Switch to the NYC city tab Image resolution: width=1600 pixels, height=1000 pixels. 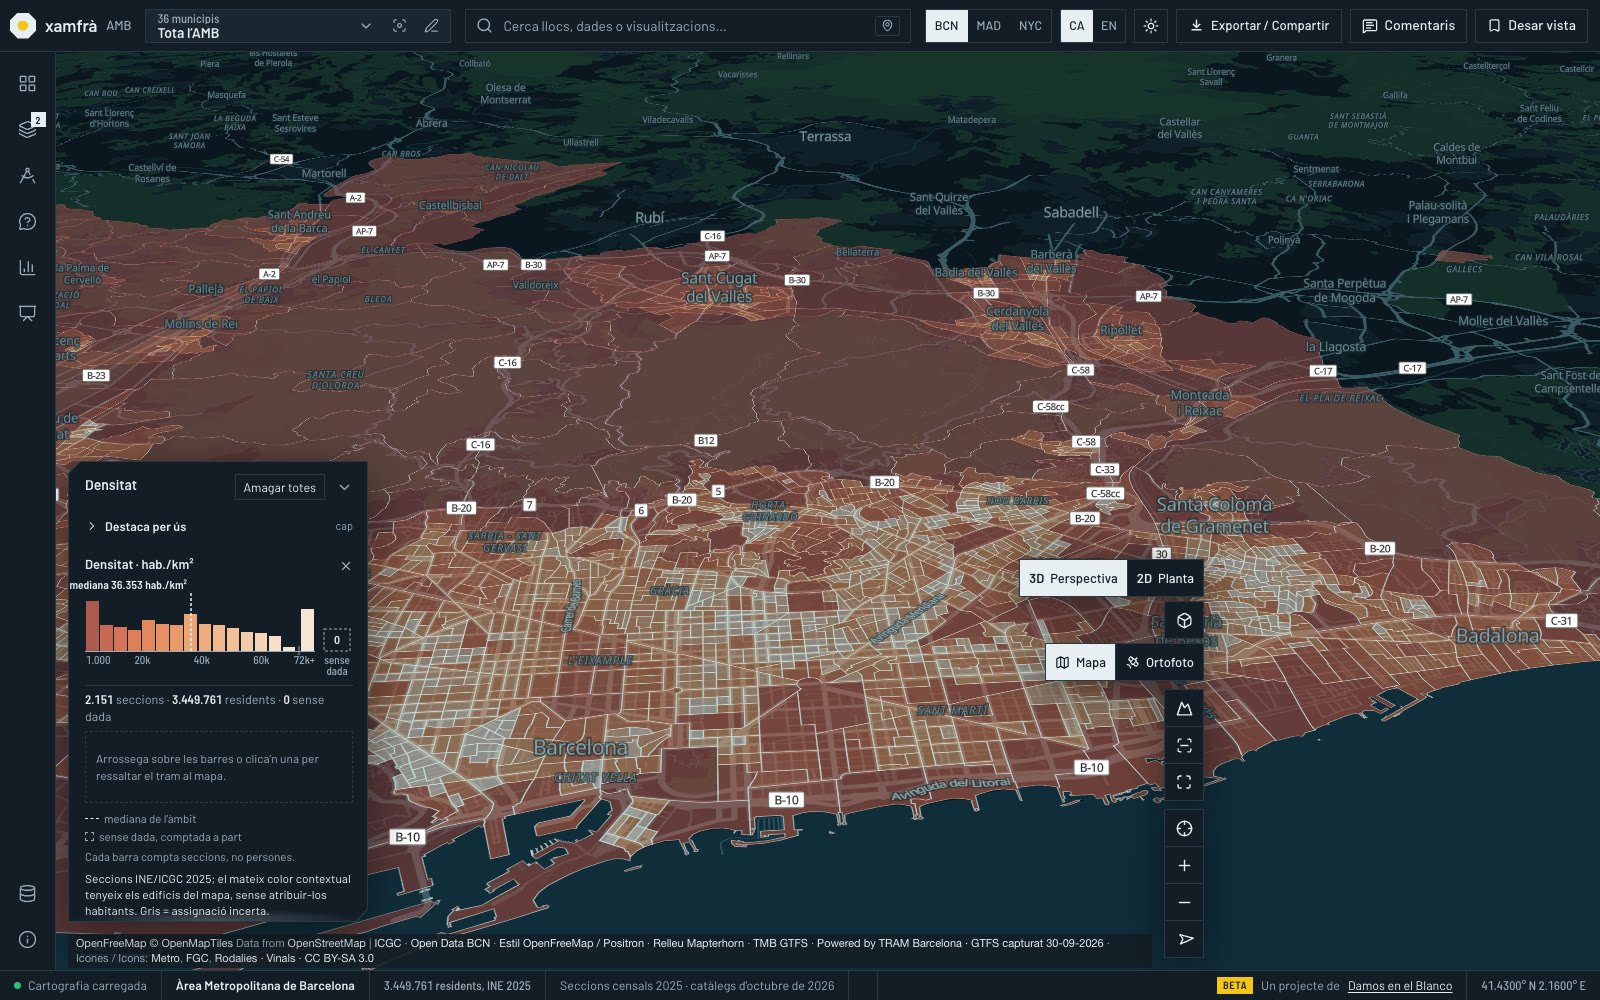coord(1030,26)
